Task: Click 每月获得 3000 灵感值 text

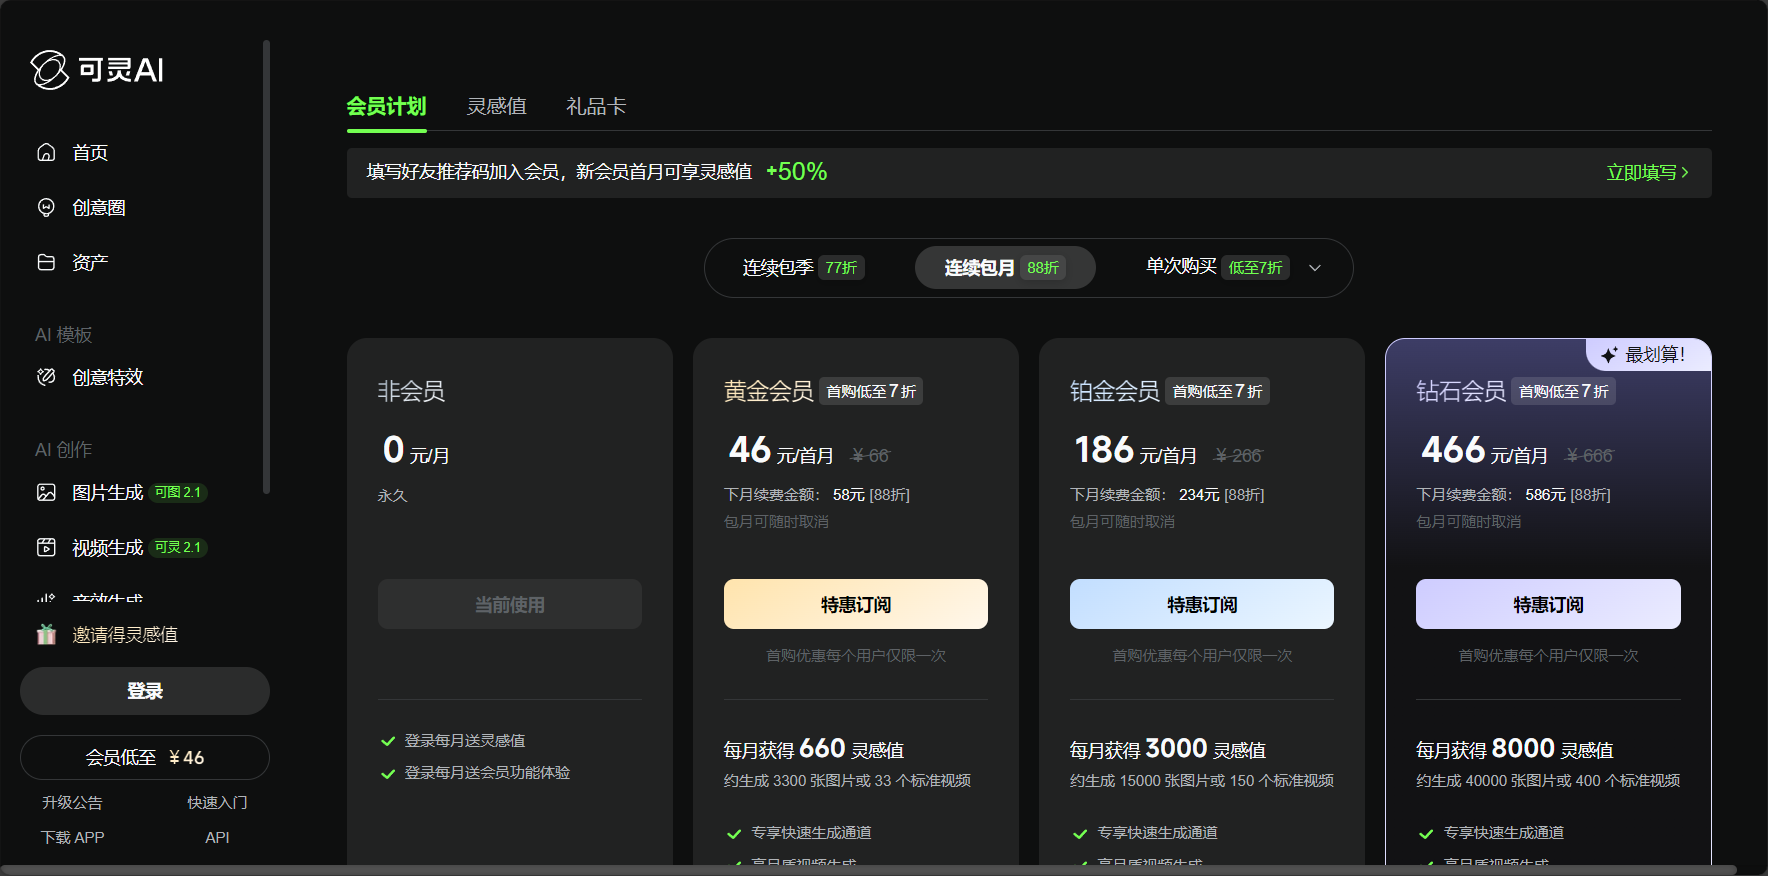Action: coord(1168,749)
